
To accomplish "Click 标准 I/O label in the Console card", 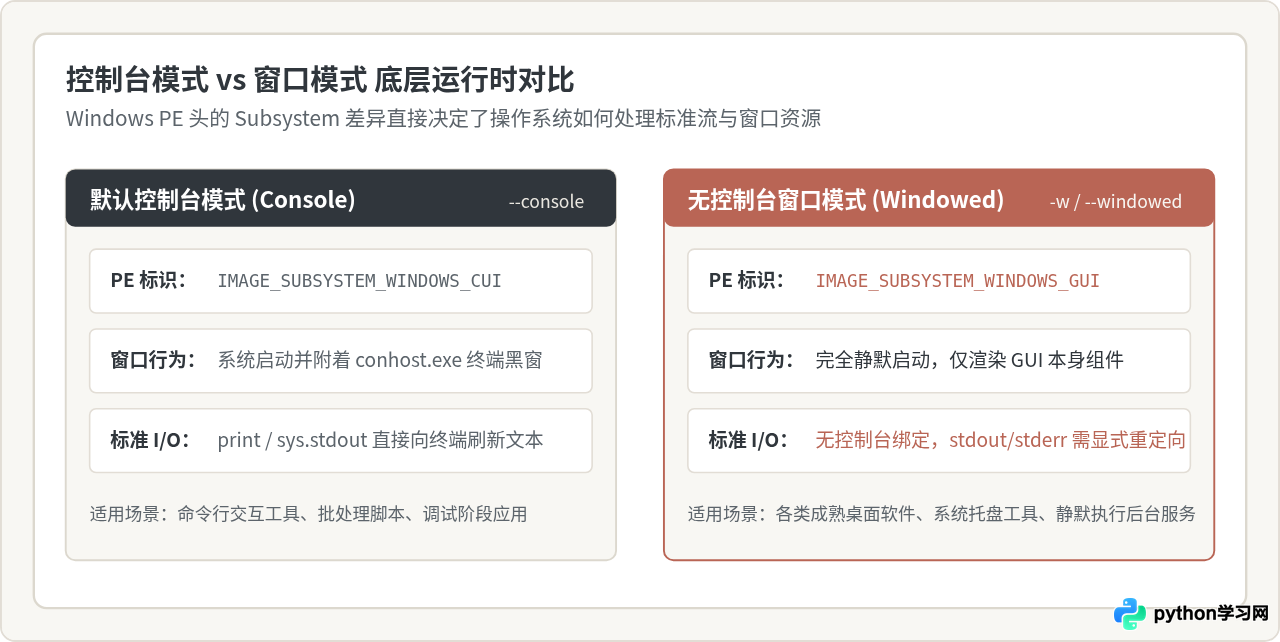I will click(x=150, y=440).
